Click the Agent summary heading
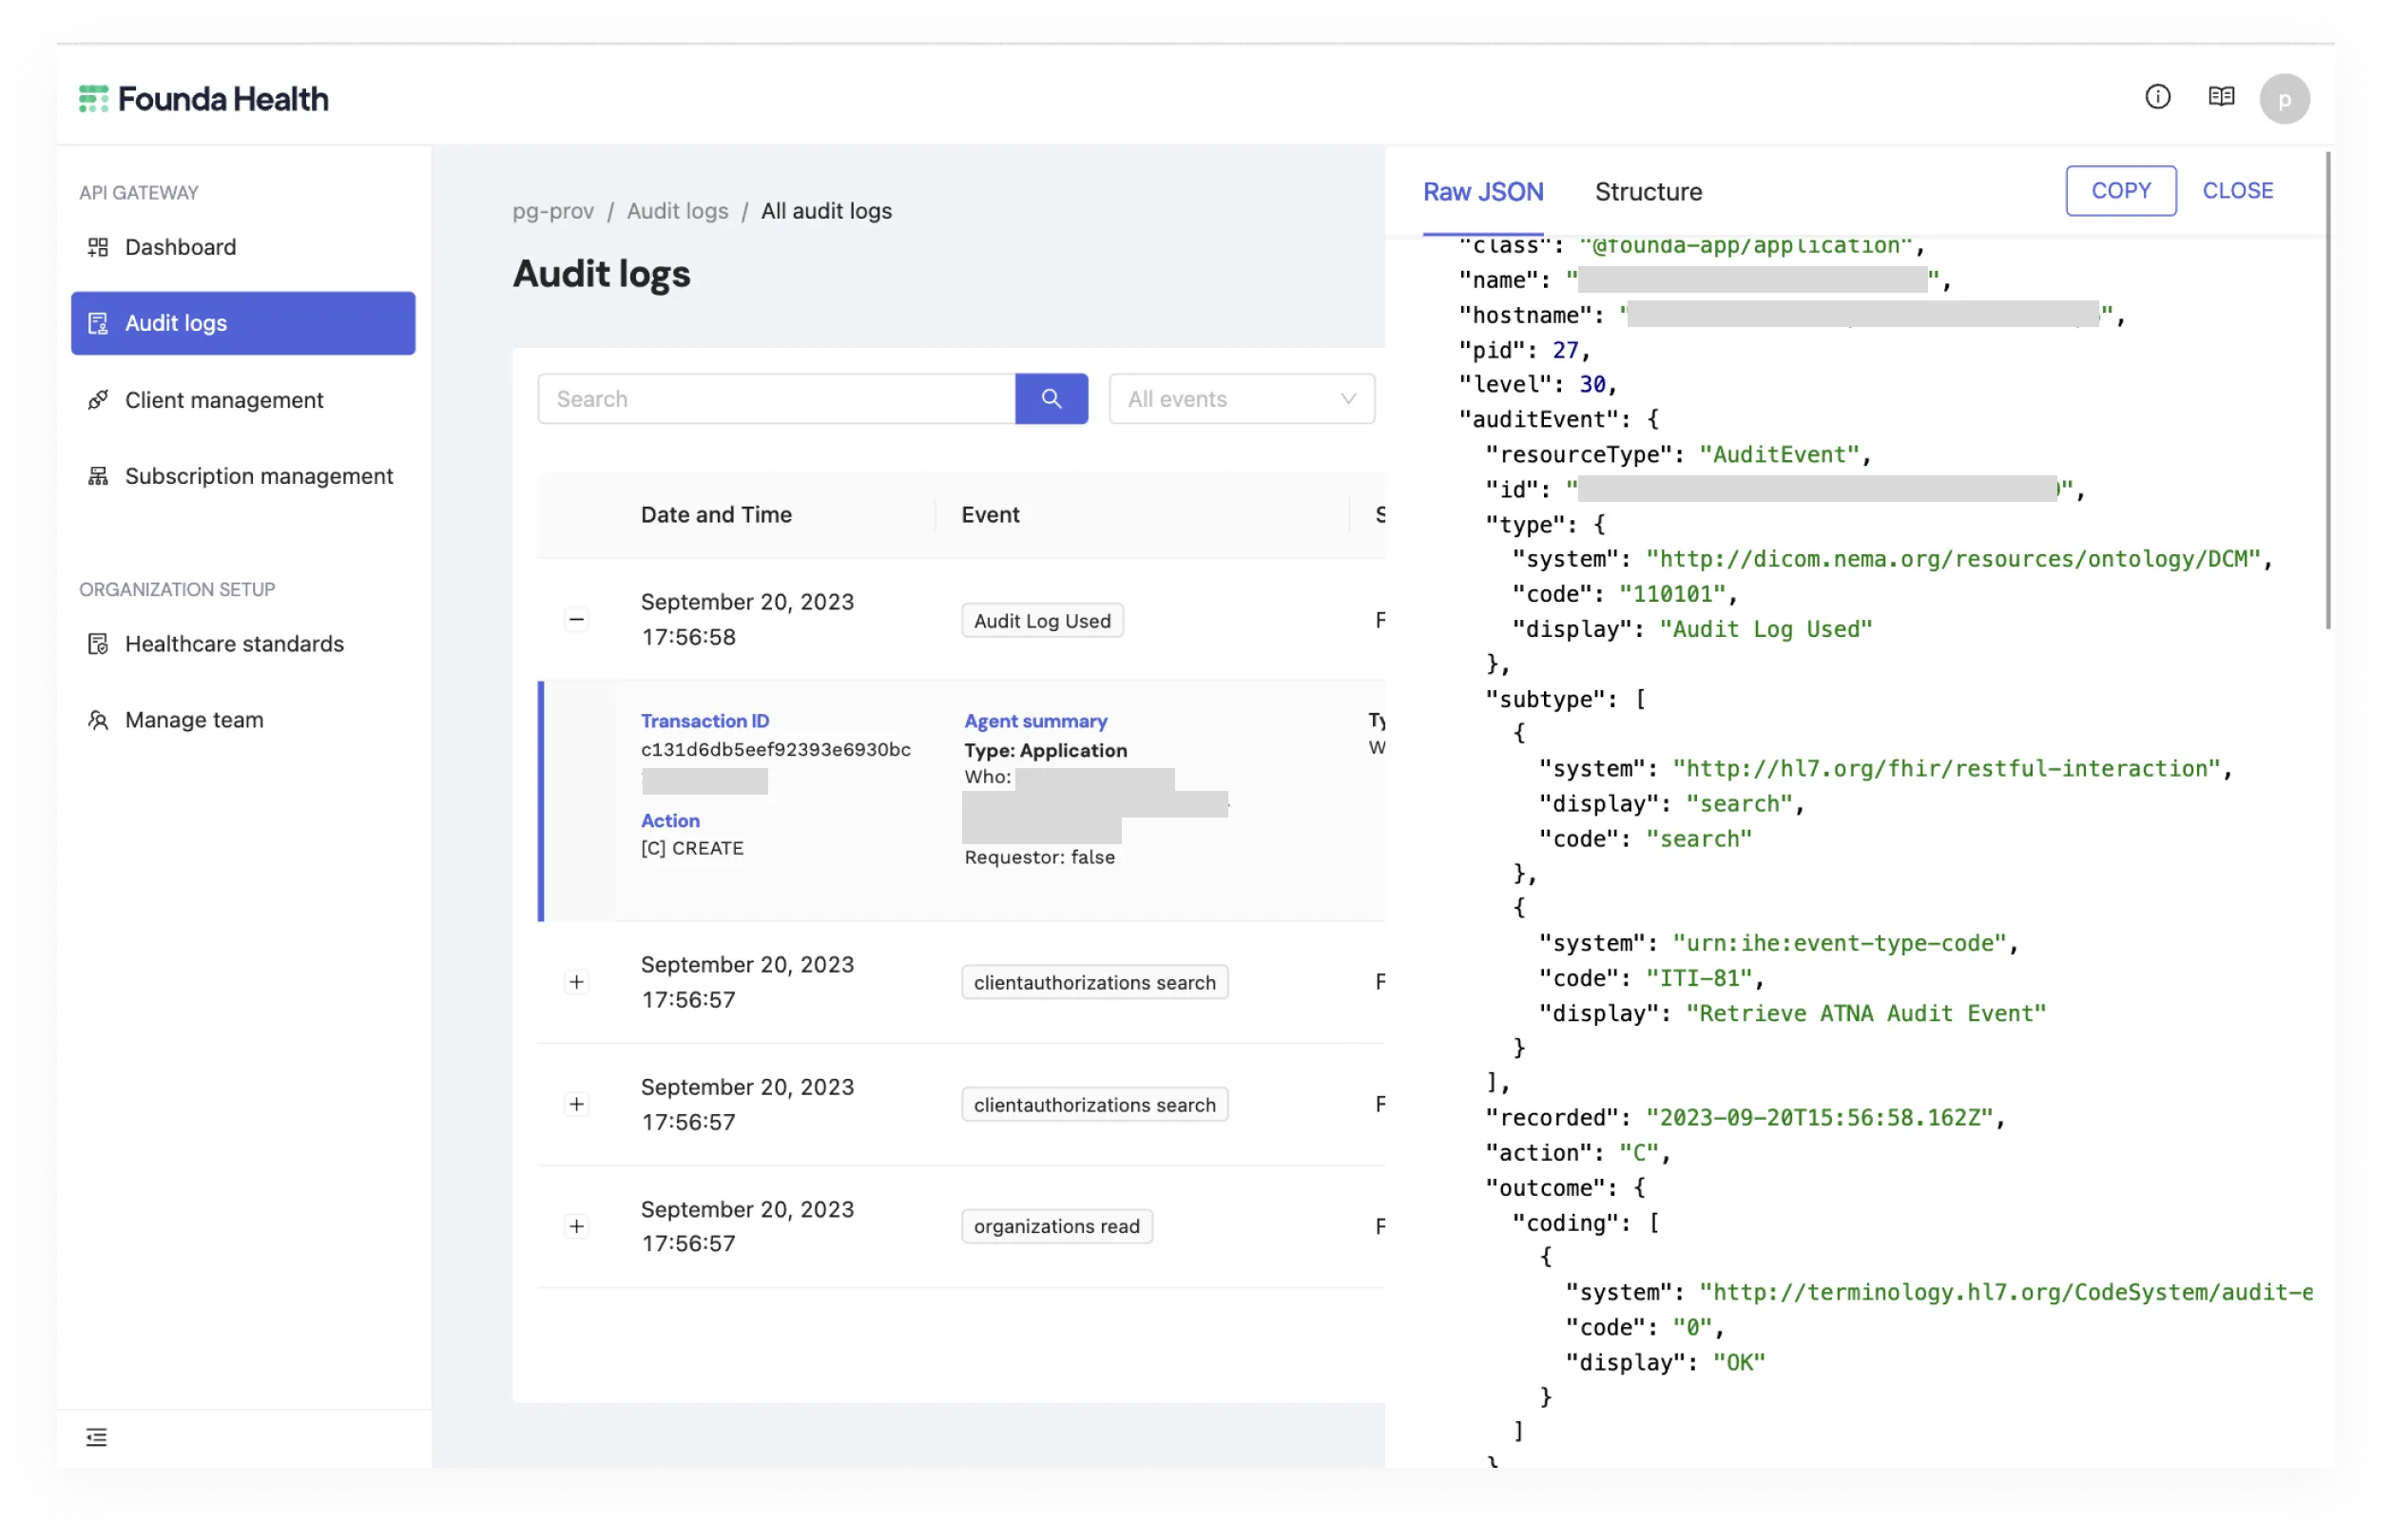2392x1540 pixels. tap(1035, 721)
